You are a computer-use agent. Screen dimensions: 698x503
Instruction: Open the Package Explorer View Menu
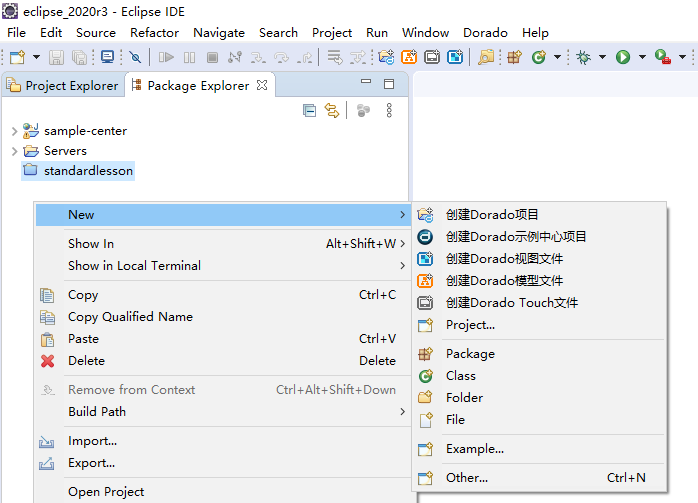389,110
